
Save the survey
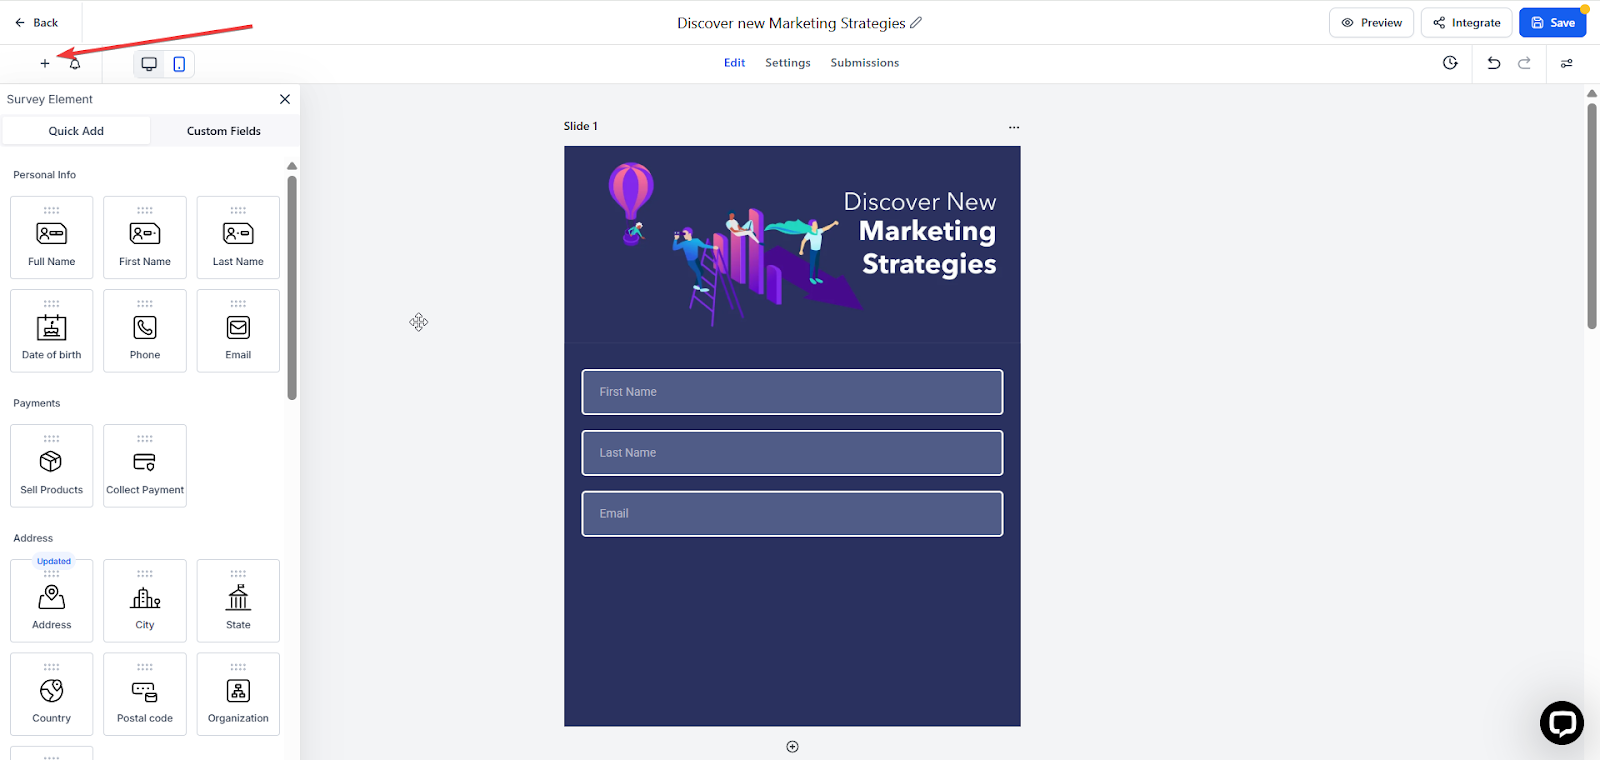pos(1552,22)
